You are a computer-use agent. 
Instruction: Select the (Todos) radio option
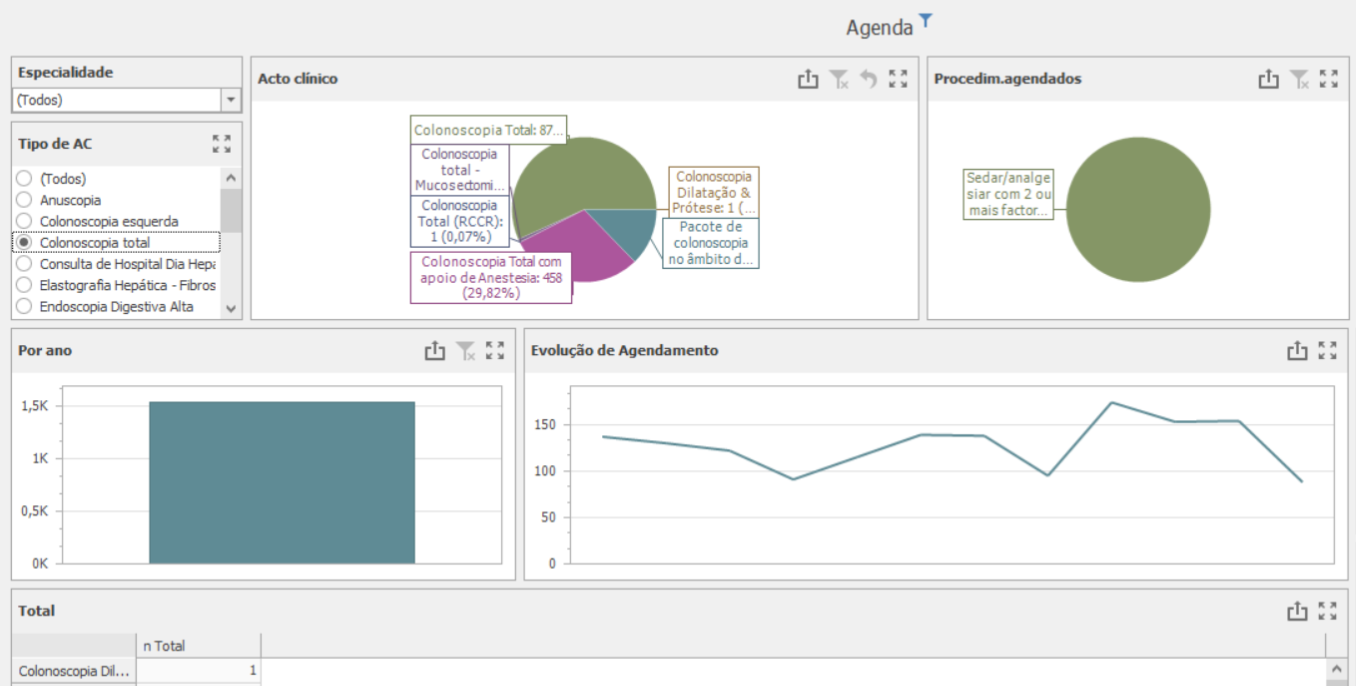pos(24,179)
